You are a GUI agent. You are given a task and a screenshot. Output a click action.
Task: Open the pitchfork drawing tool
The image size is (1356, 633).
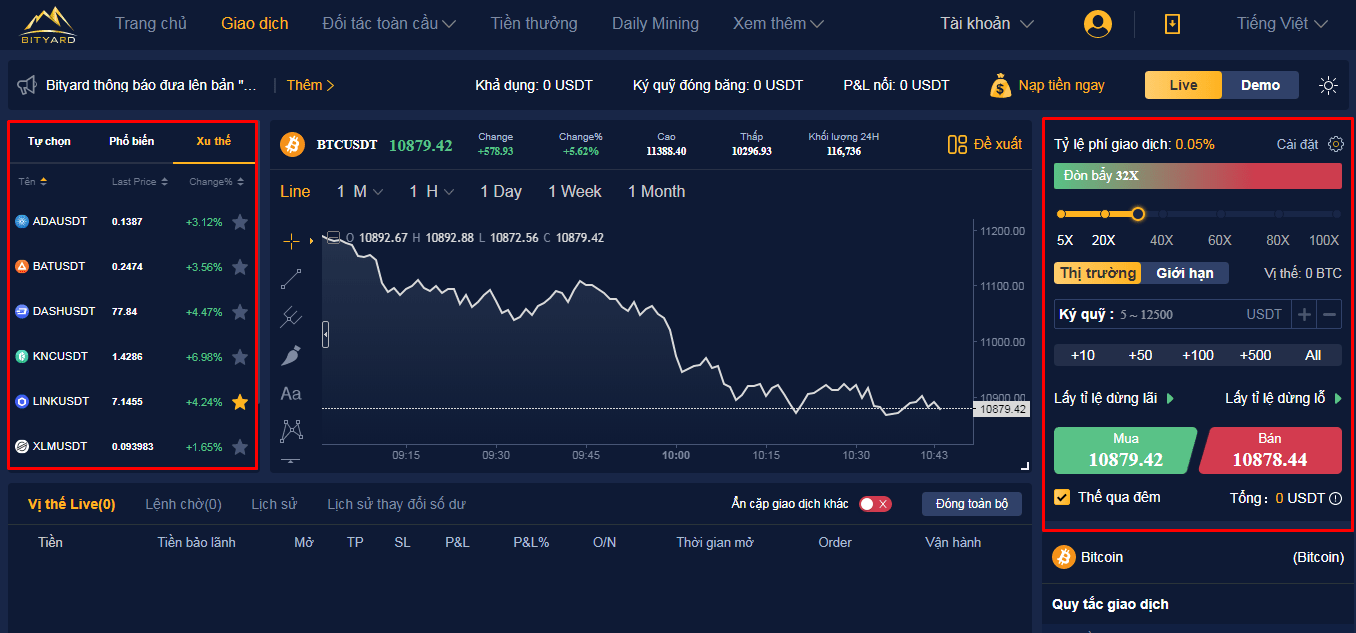point(291,316)
